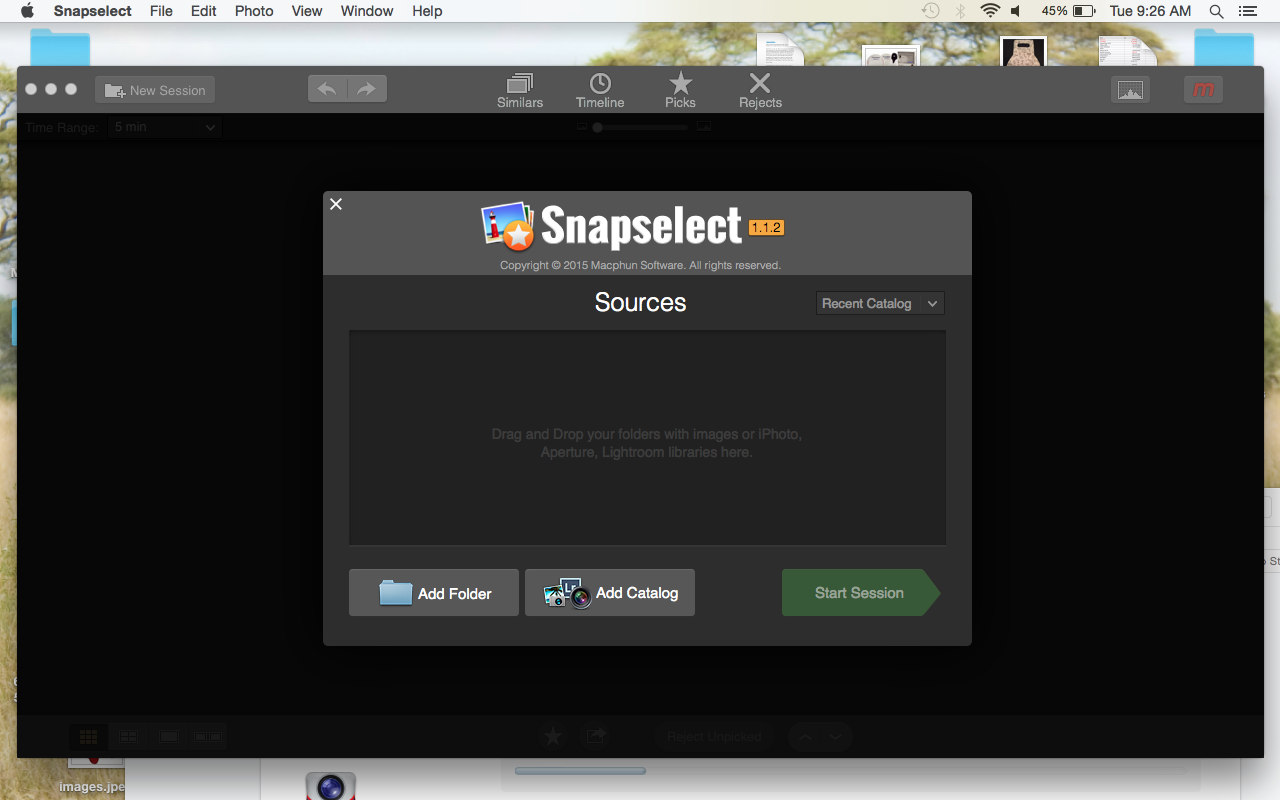The height and width of the screenshot is (800, 1280).
Task: Open the red Macphun m button
Action: click(x=1204, y=90)
